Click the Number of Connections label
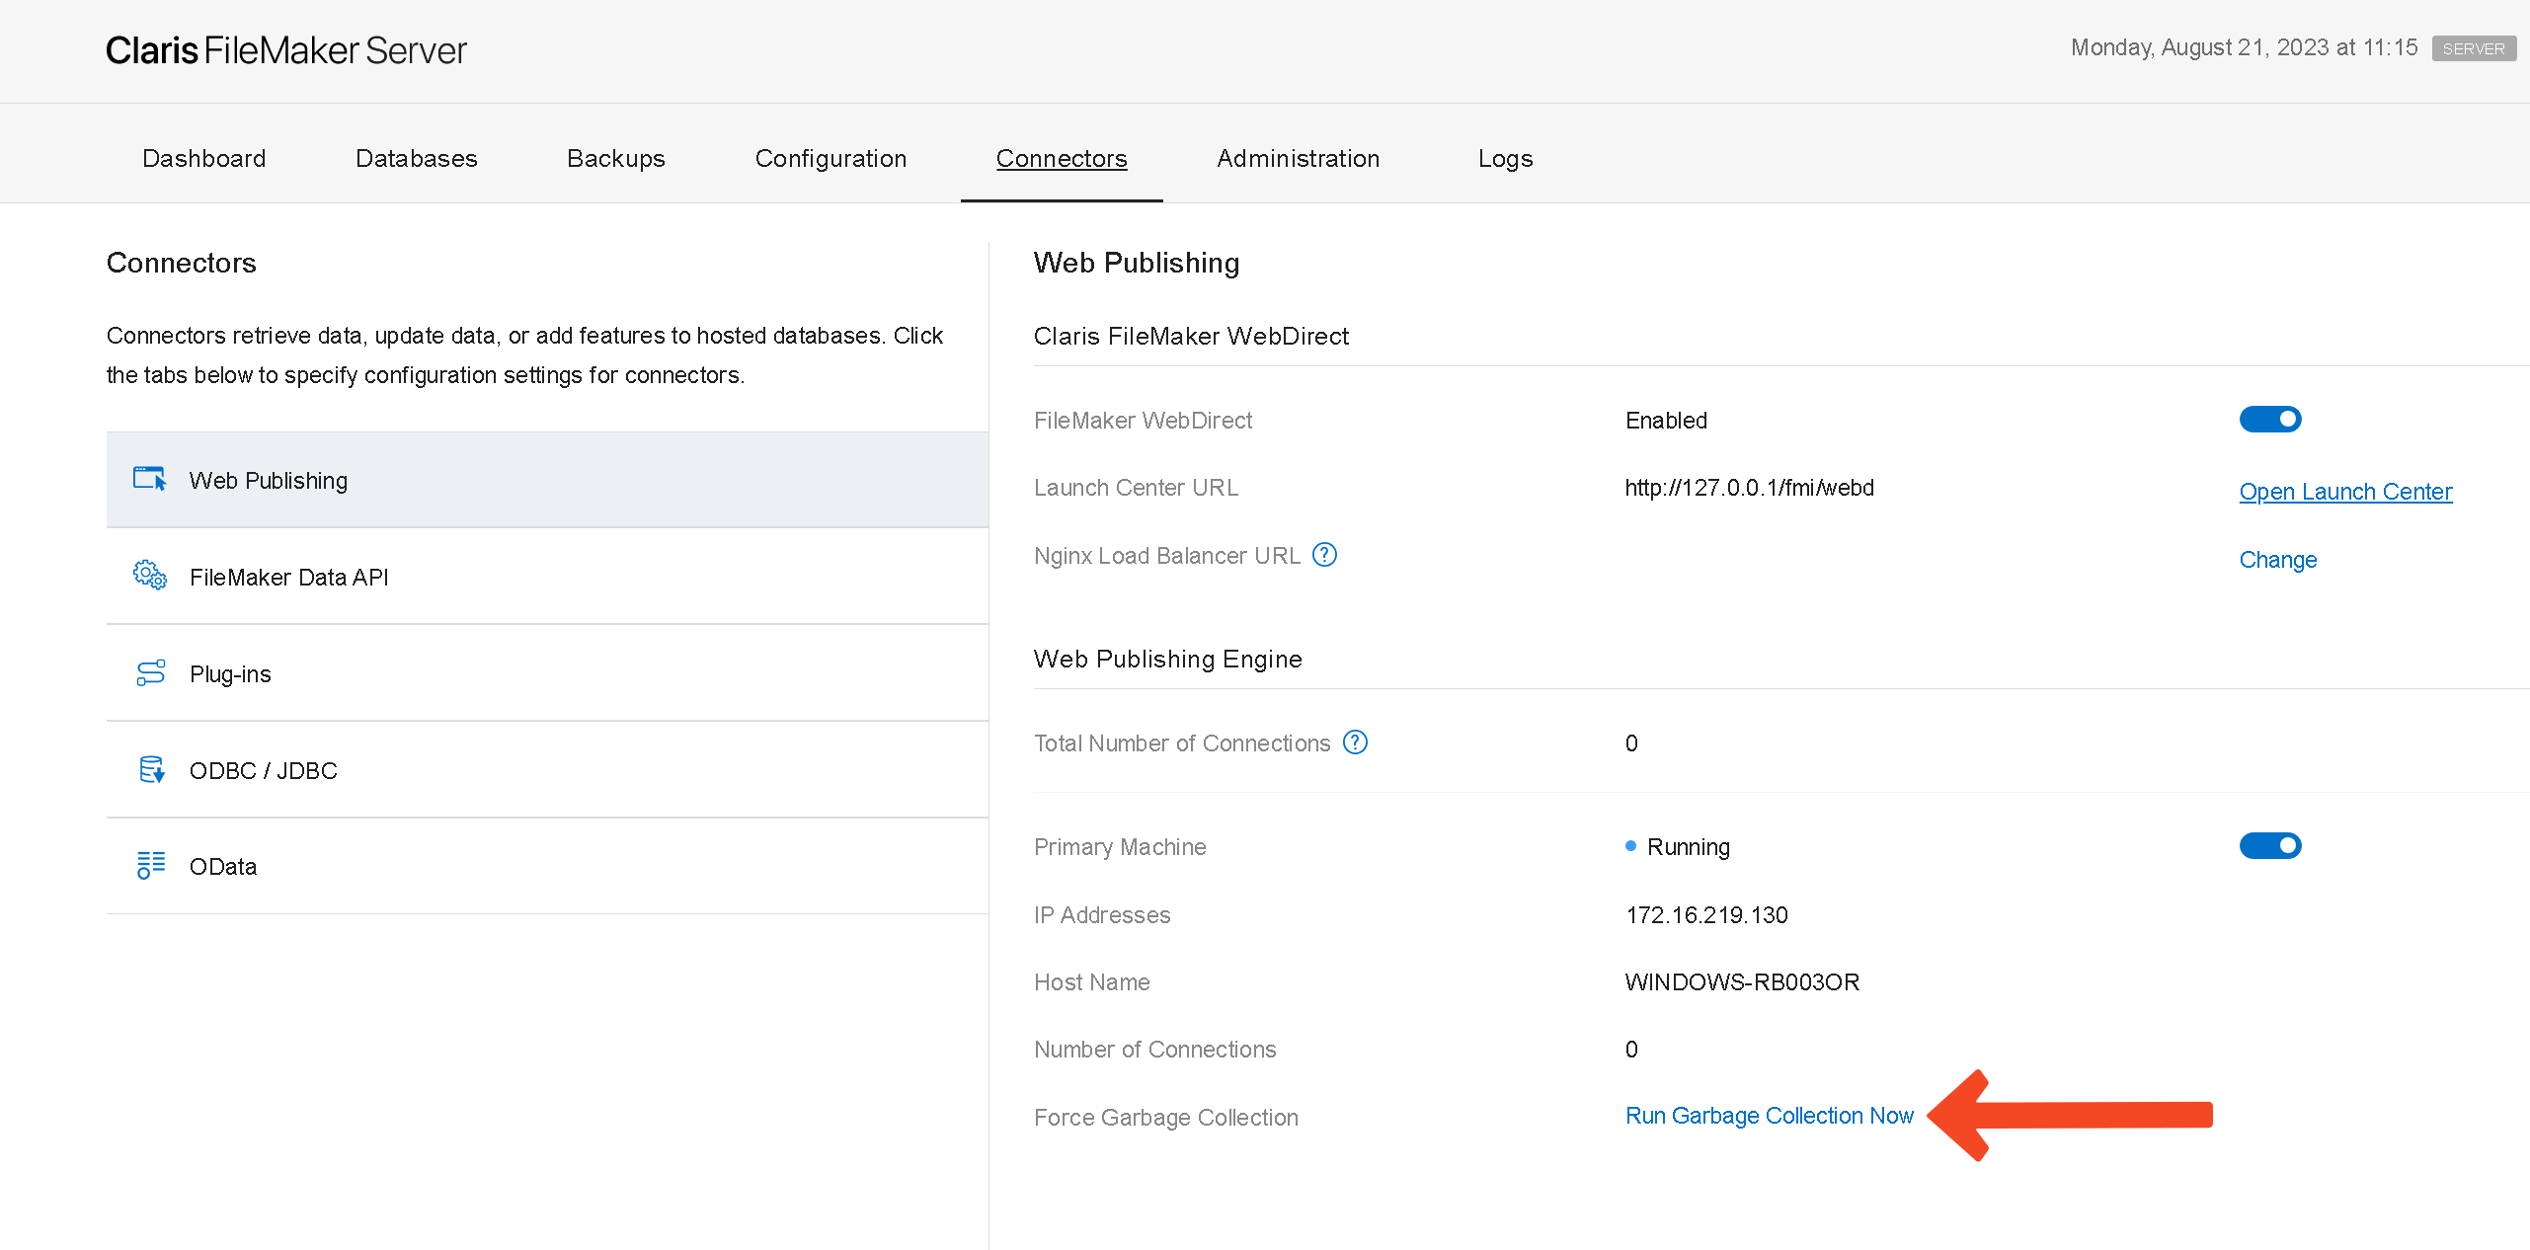This screenshot has width=2530, height=1250. coord(1154,1049)
